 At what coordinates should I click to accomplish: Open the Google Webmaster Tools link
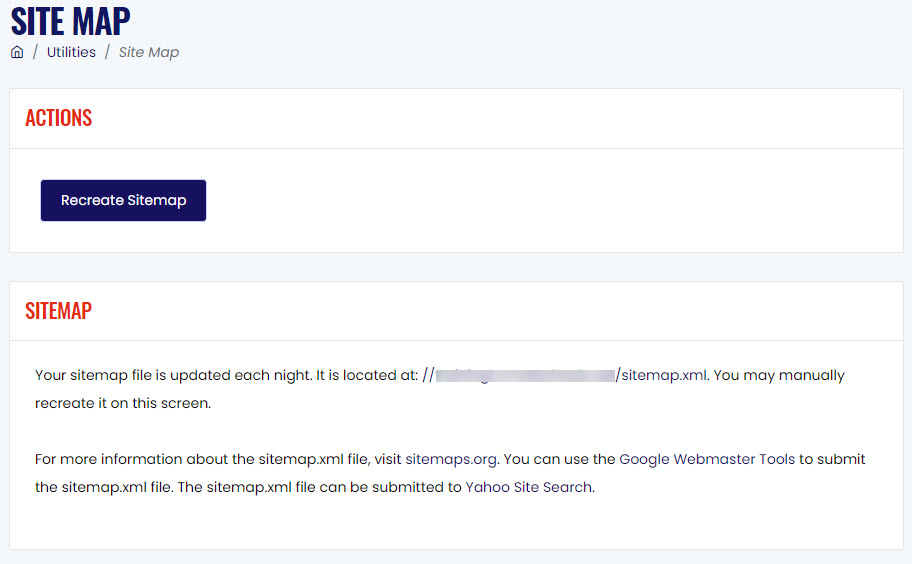pyautogui.click(x=707, y=459)
